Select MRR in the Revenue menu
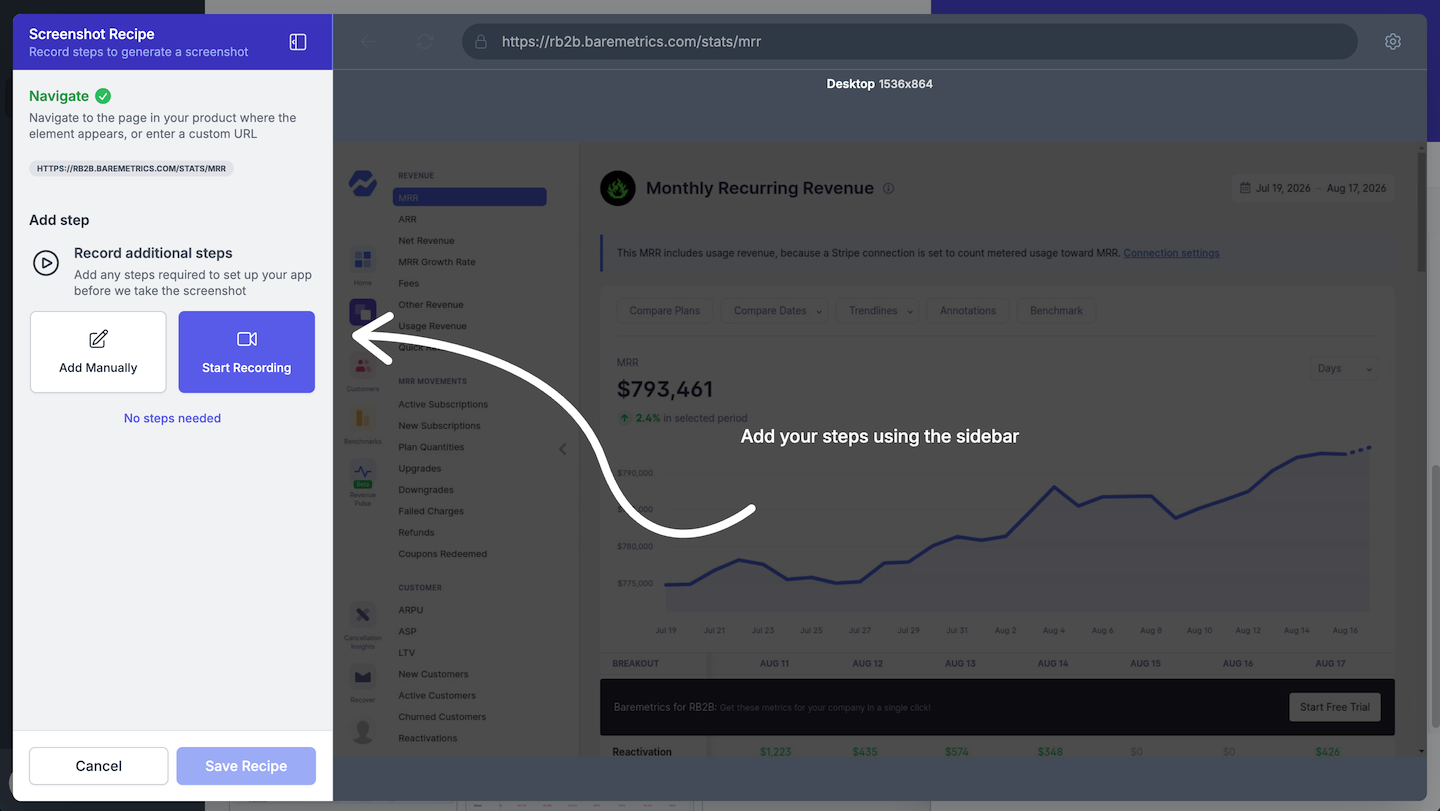This screenshot has height=811, width=1440. tap(469, 197)
